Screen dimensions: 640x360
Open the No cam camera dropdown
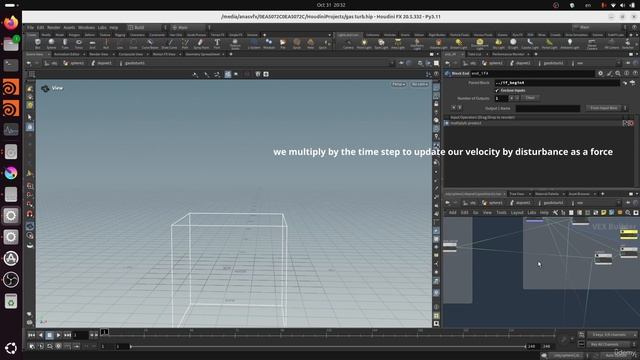click(x=420, y=84)
